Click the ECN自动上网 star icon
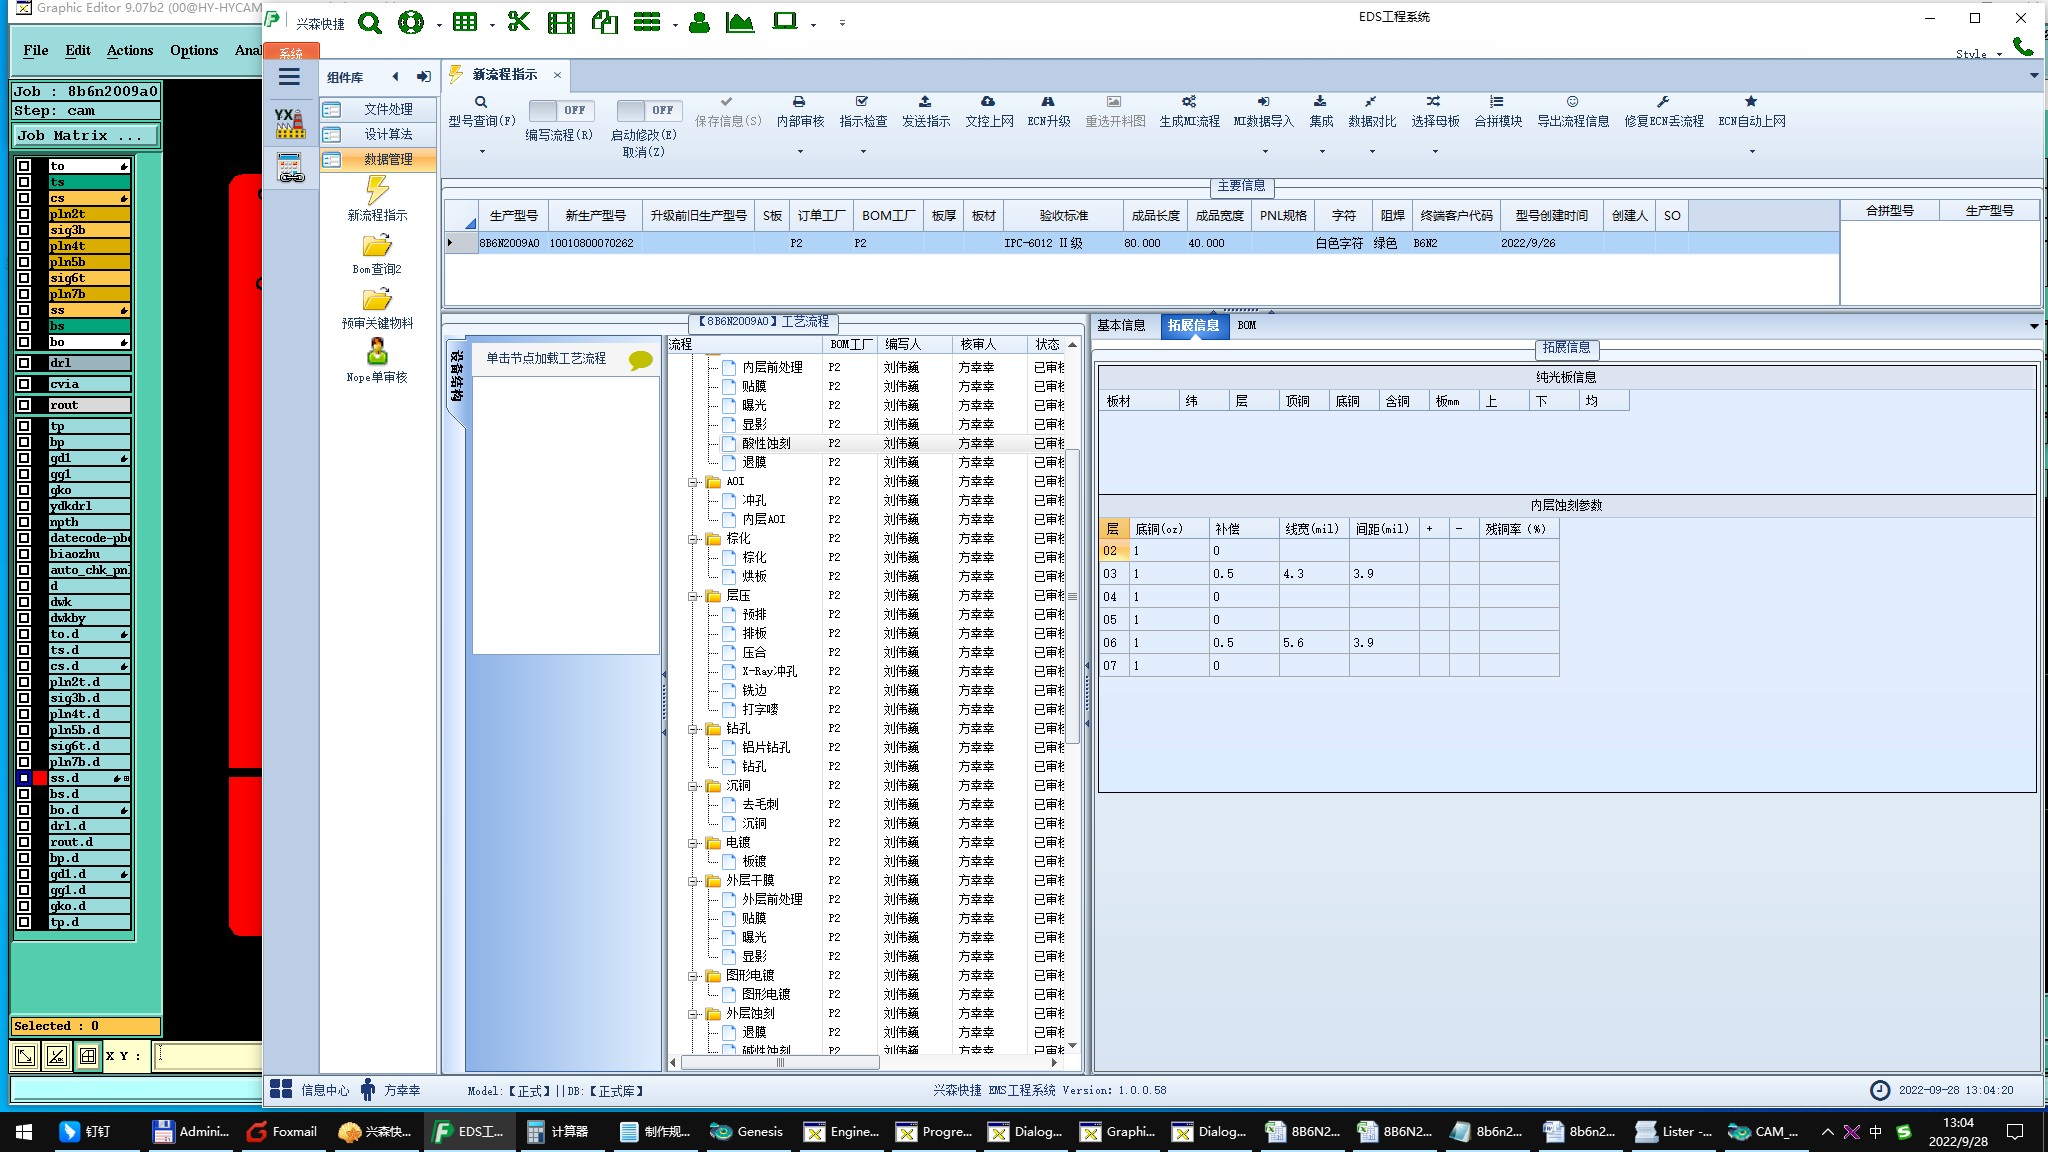Image resolution: width=2048 pixels, height=1152 pixels. point(1751,102)
